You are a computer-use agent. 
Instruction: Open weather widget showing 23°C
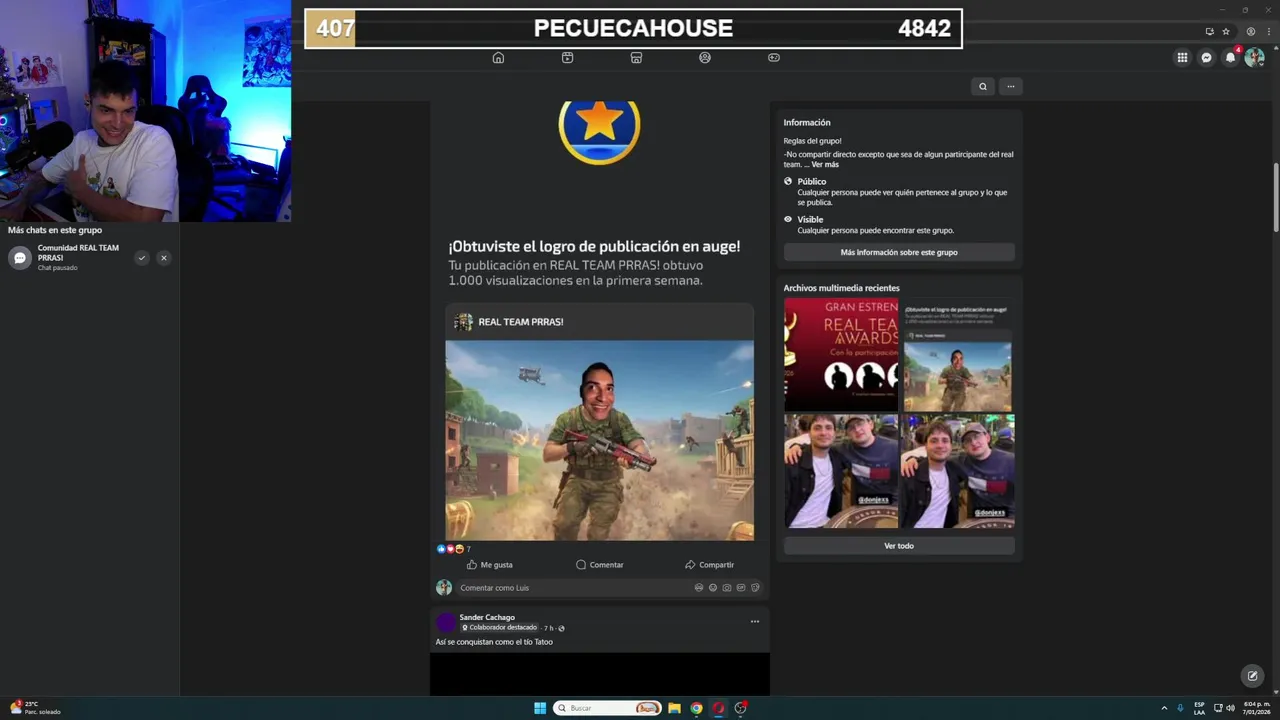click(36, 708)
